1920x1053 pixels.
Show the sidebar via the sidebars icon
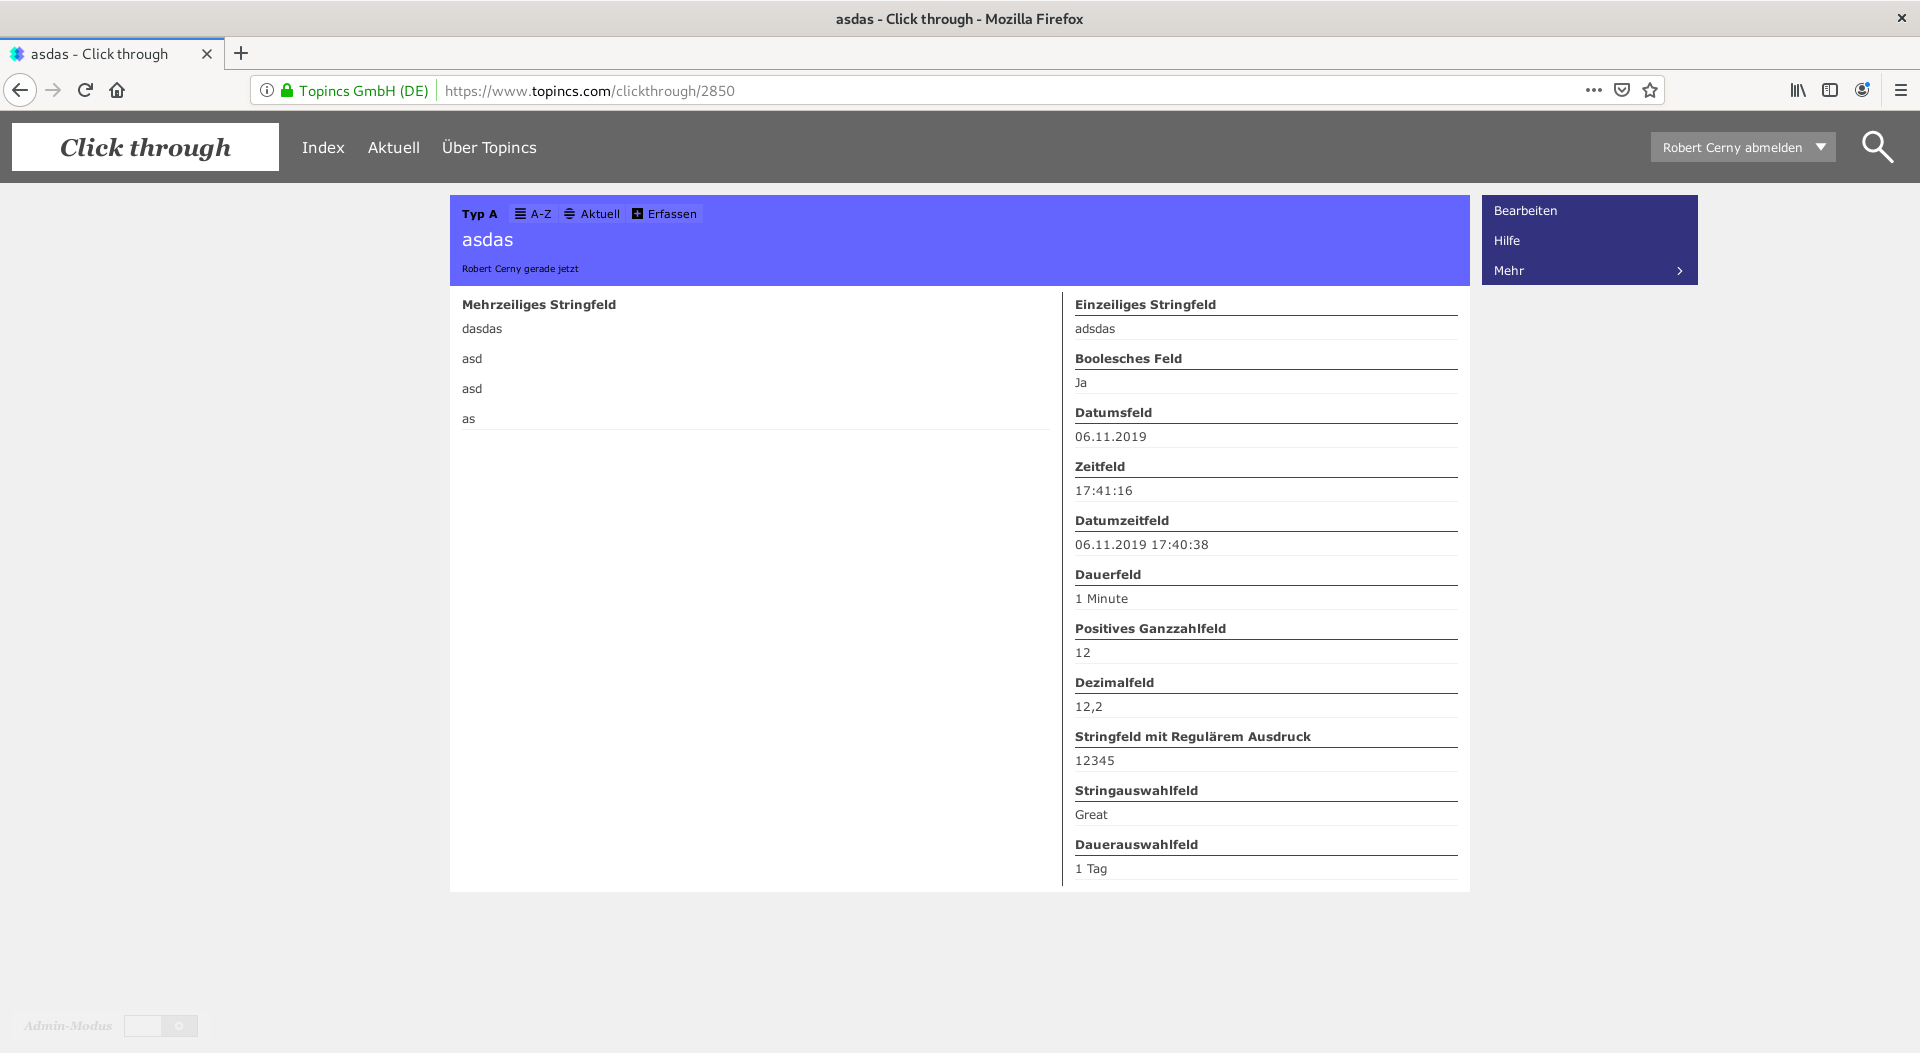click(1830, 90)
